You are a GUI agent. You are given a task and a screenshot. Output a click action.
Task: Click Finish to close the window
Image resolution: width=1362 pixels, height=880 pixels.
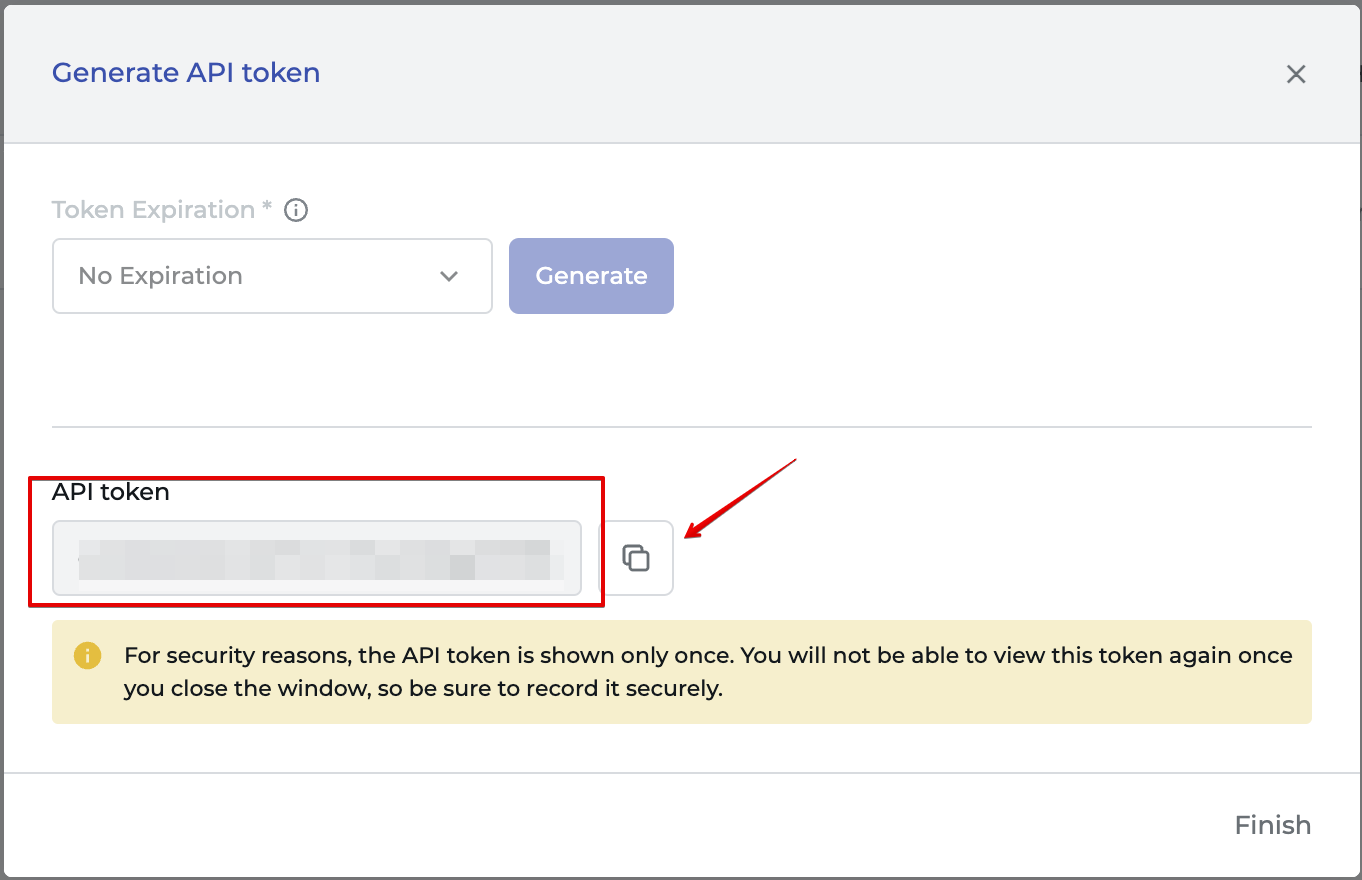pyautogui.click(x=1272, y=825)
